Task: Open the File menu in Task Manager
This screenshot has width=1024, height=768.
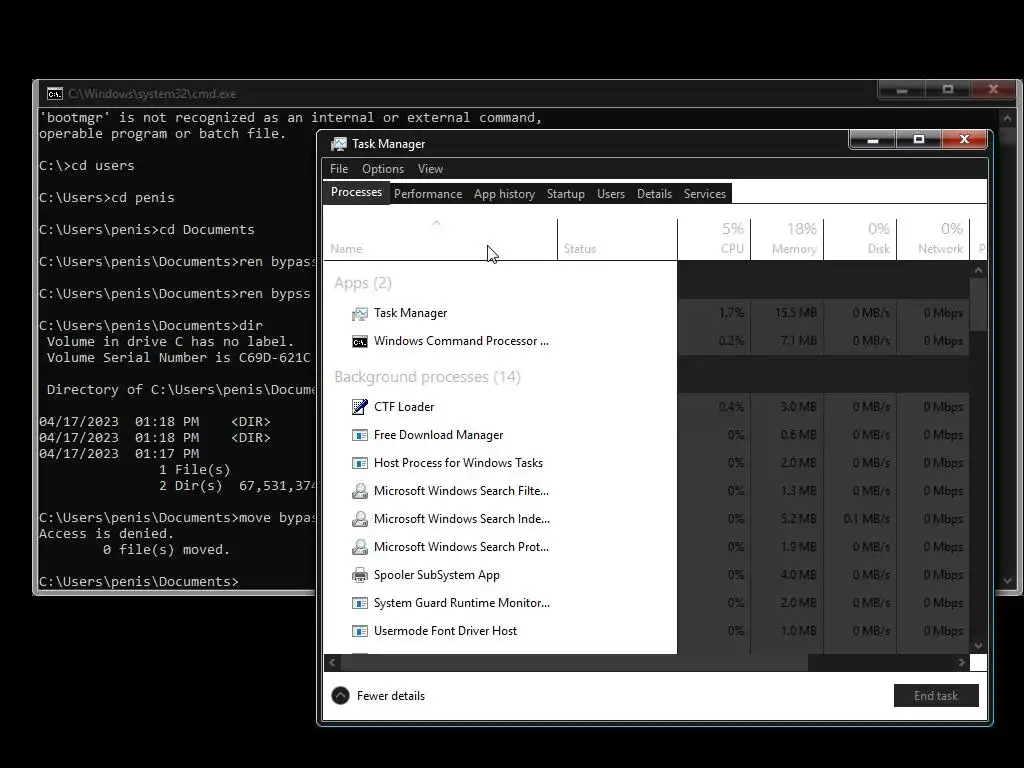Action: pyautogui.click(x=339, y=168)
